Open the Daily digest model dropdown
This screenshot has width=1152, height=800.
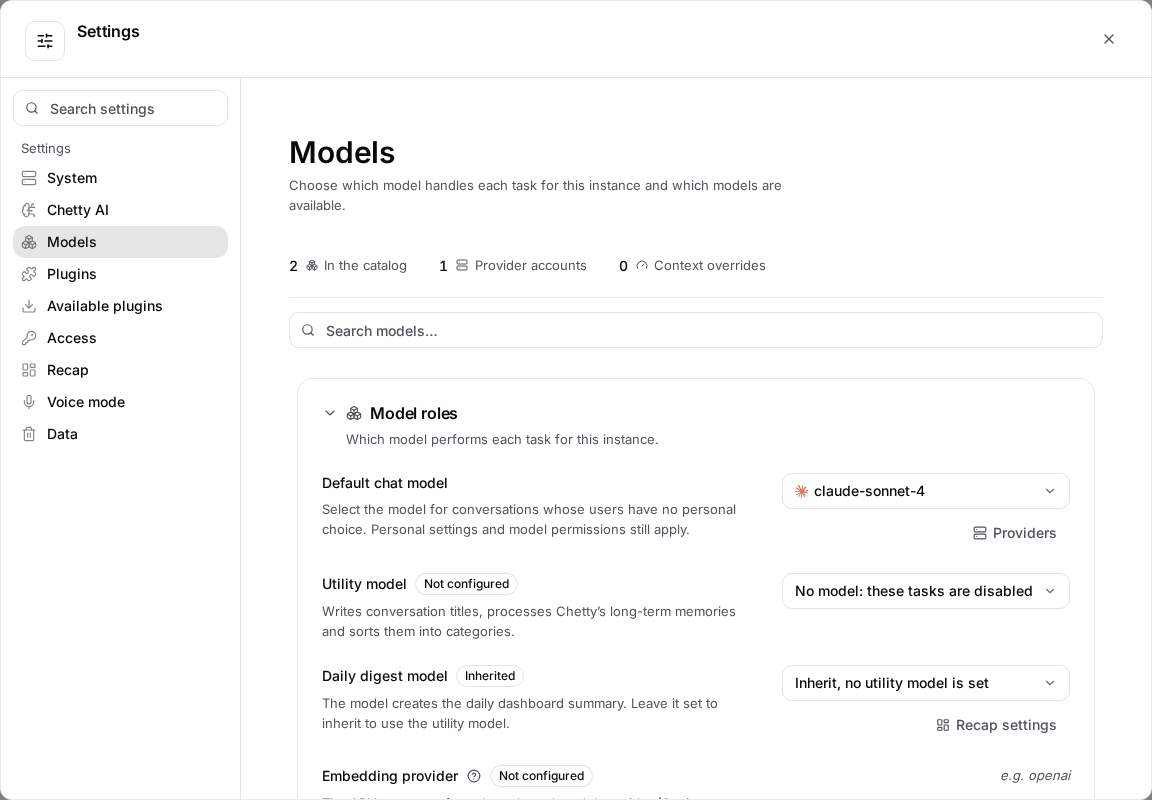(925, 683)
